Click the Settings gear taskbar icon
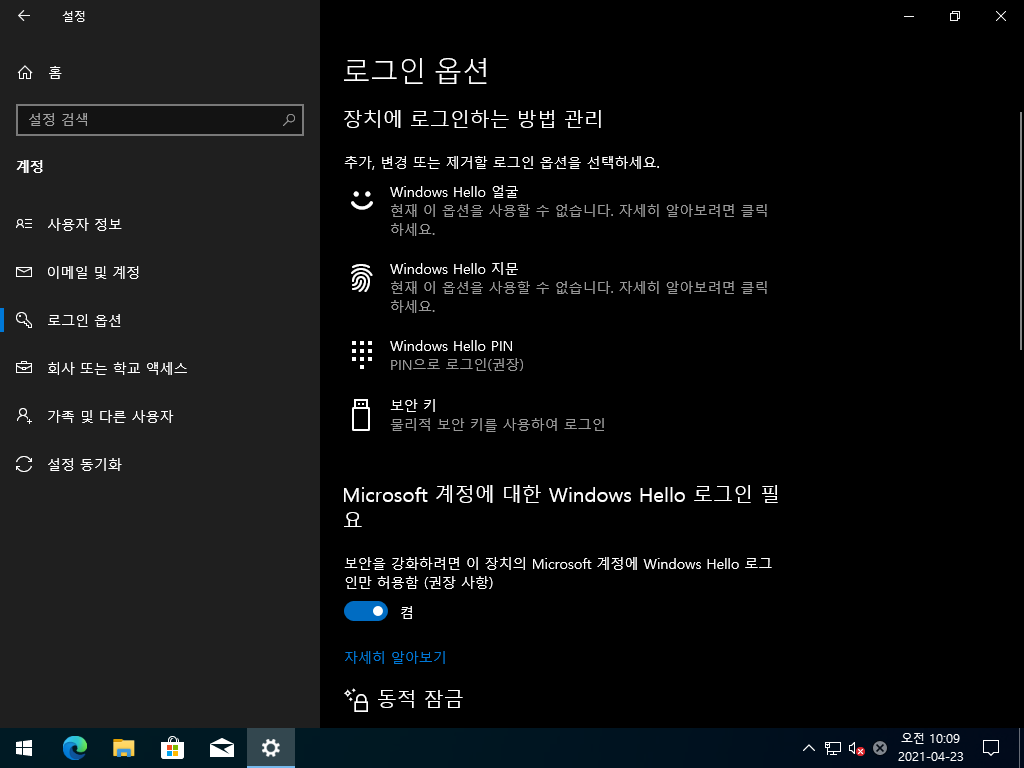Viewport: 1024px width, 768px height. coord(270,748)
